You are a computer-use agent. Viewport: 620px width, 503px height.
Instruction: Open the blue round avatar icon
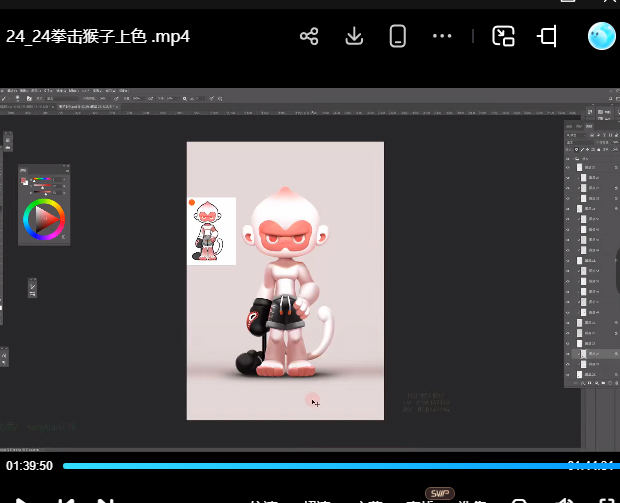(601, 37)
